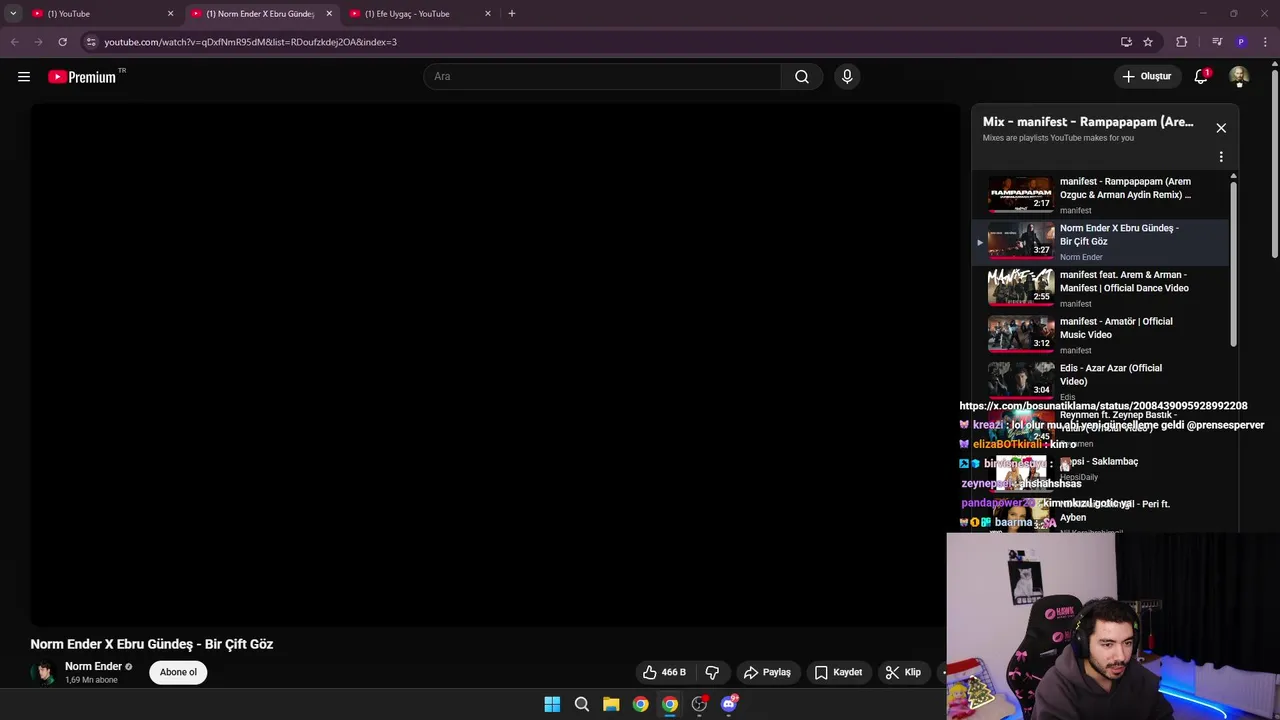
Task: Open Windows Start menu
Action: click(552, 705)
